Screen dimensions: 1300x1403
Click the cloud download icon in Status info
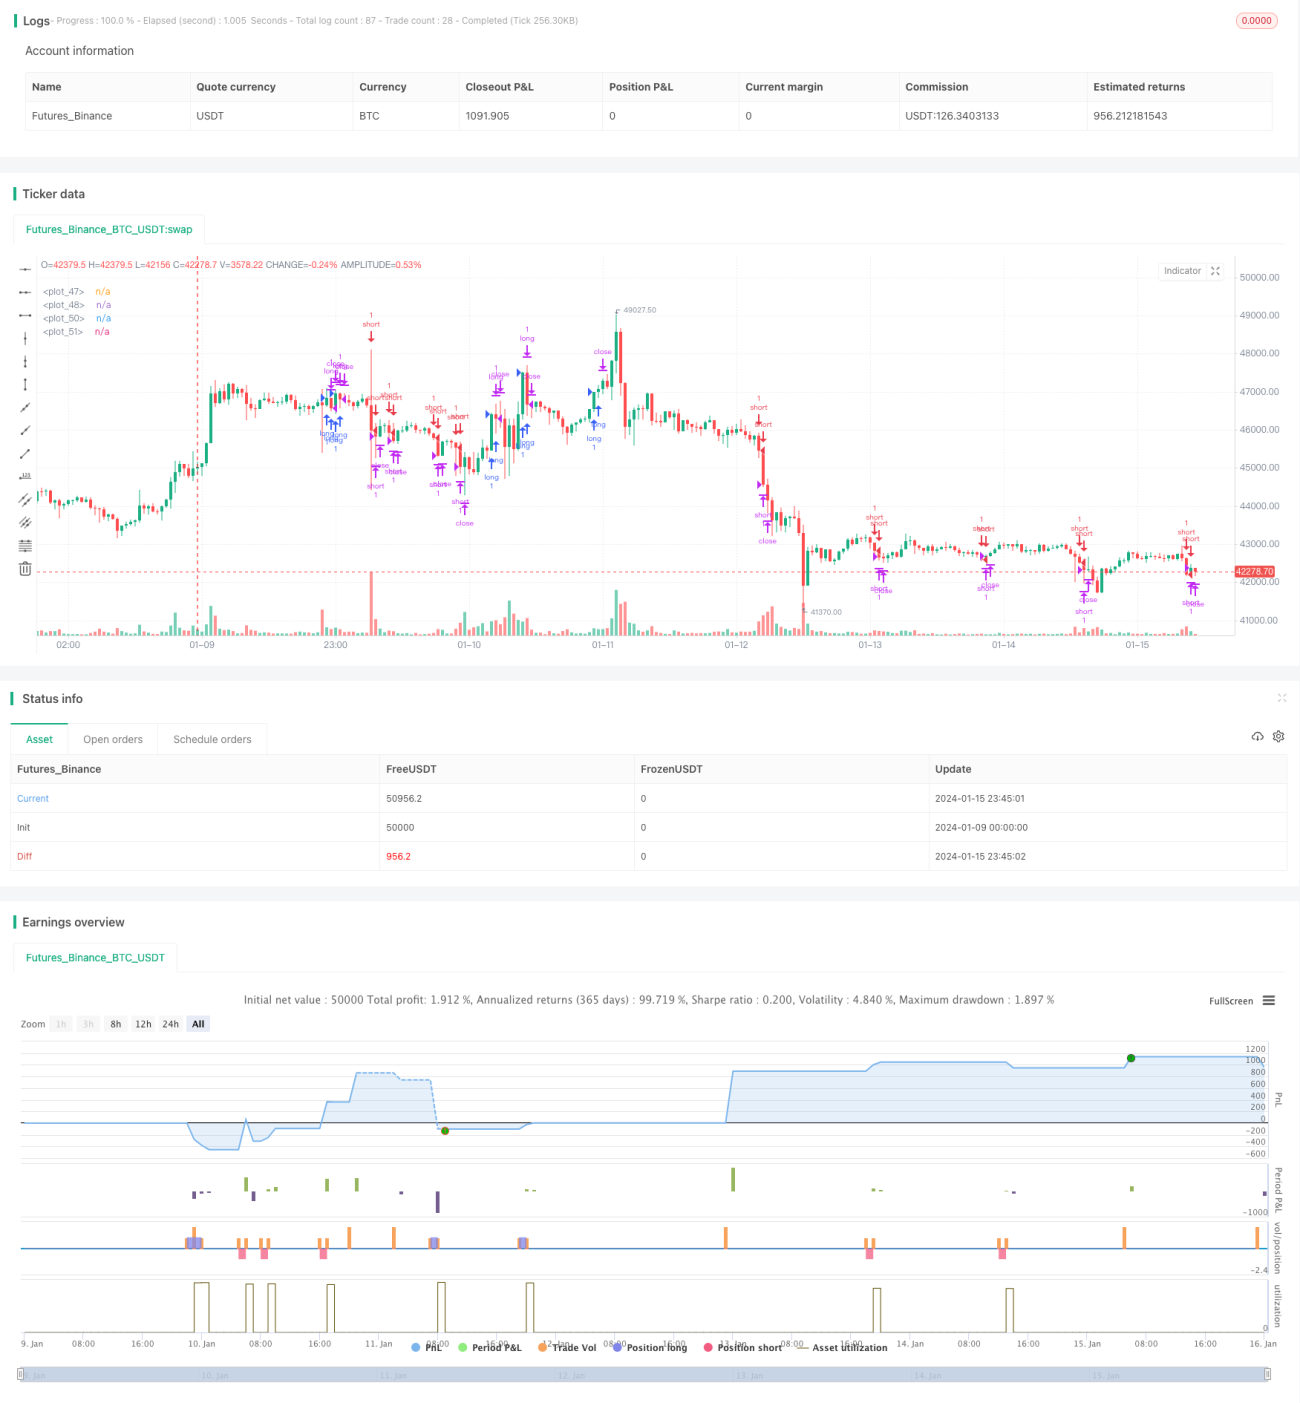pyautogui.click(x=1257, y=736)
